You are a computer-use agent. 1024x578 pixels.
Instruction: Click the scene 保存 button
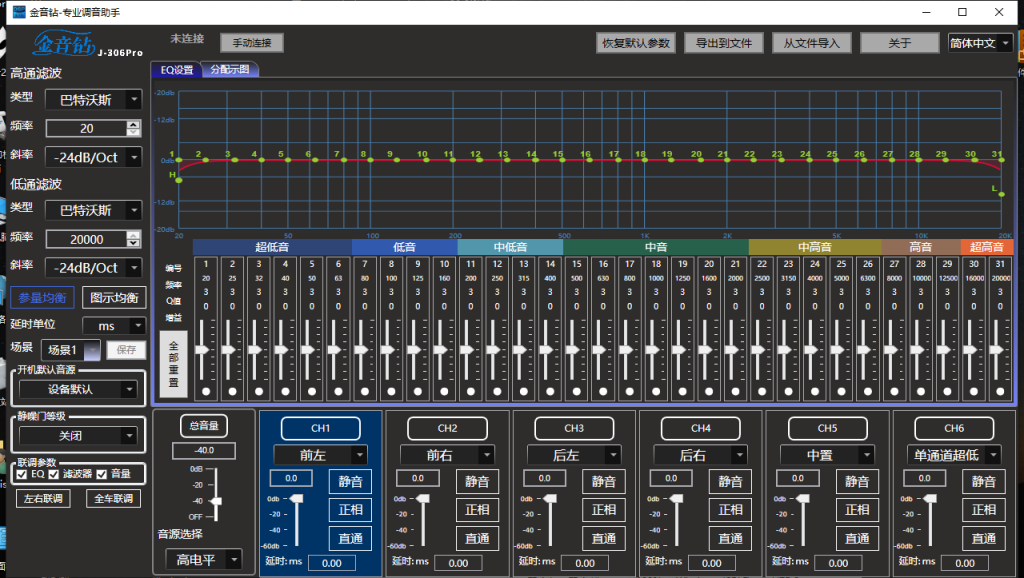click(126, 350)
